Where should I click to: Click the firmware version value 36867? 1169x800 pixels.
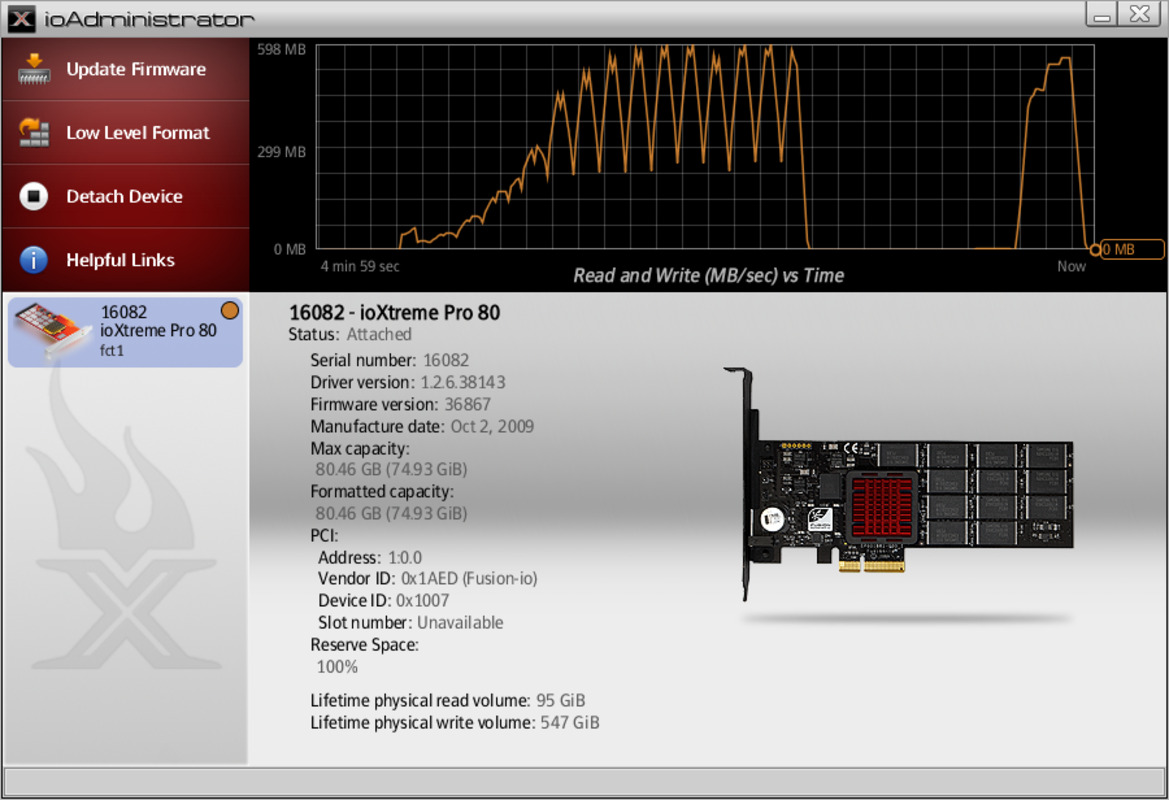coord(467,405)
